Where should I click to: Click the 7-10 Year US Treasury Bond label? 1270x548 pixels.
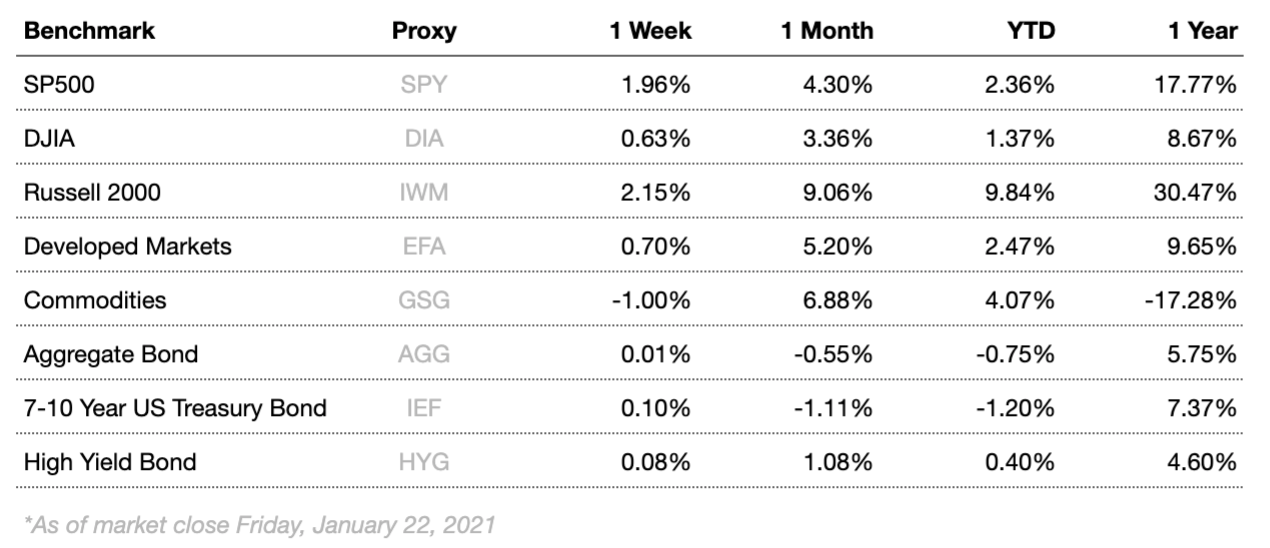click(175, 408)
